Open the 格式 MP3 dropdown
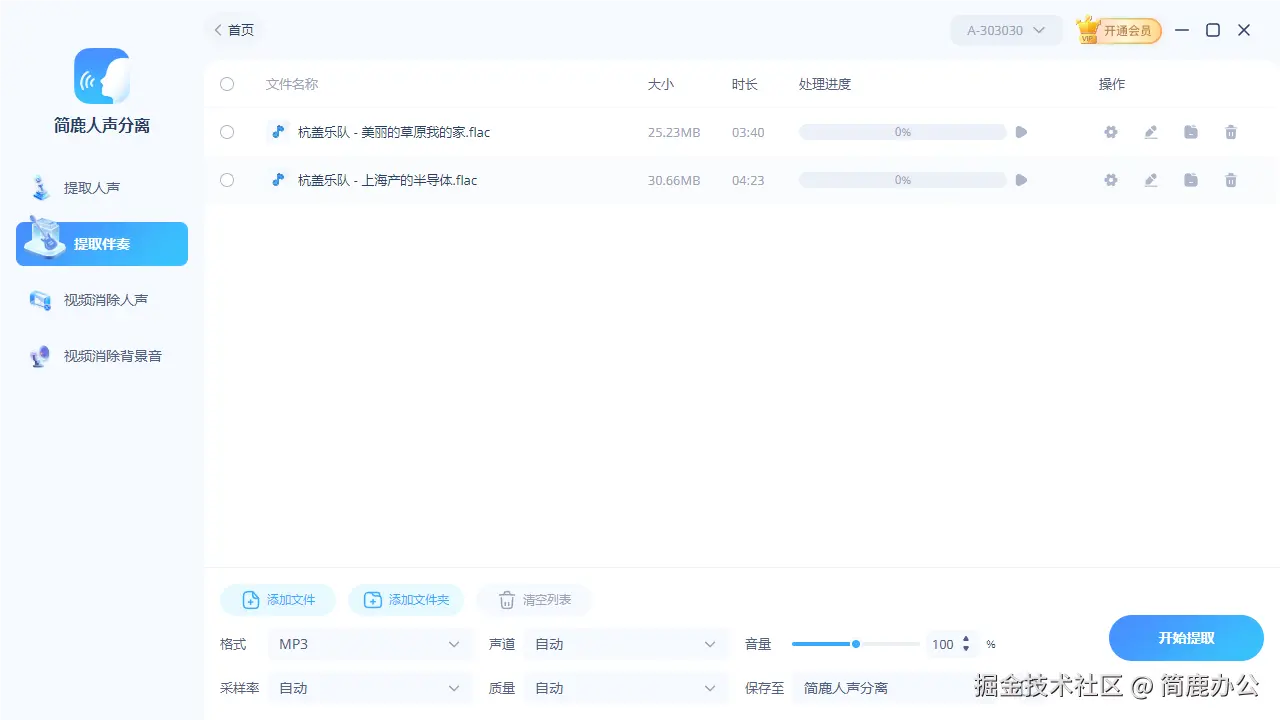1280x720 pixels. pos(370,644)
